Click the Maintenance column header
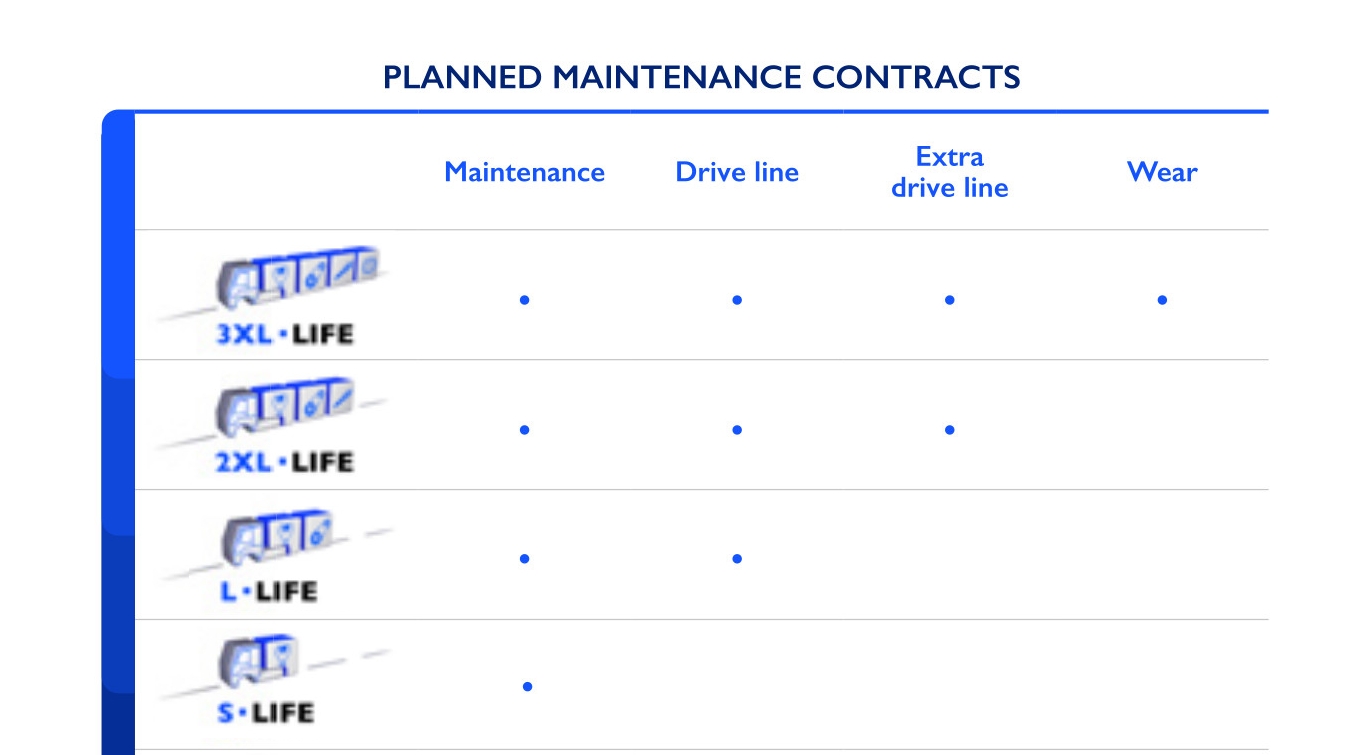 click(524, 172)
